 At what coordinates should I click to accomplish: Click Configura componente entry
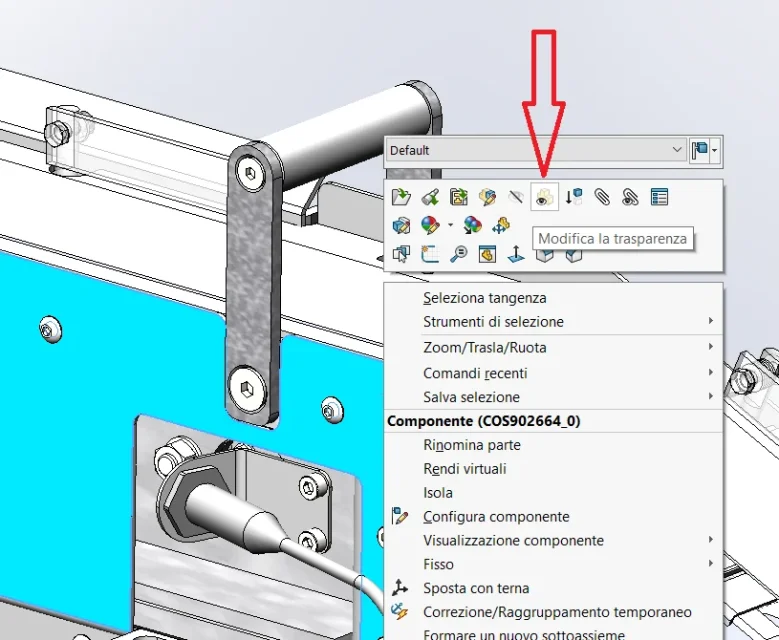[496, 517]
